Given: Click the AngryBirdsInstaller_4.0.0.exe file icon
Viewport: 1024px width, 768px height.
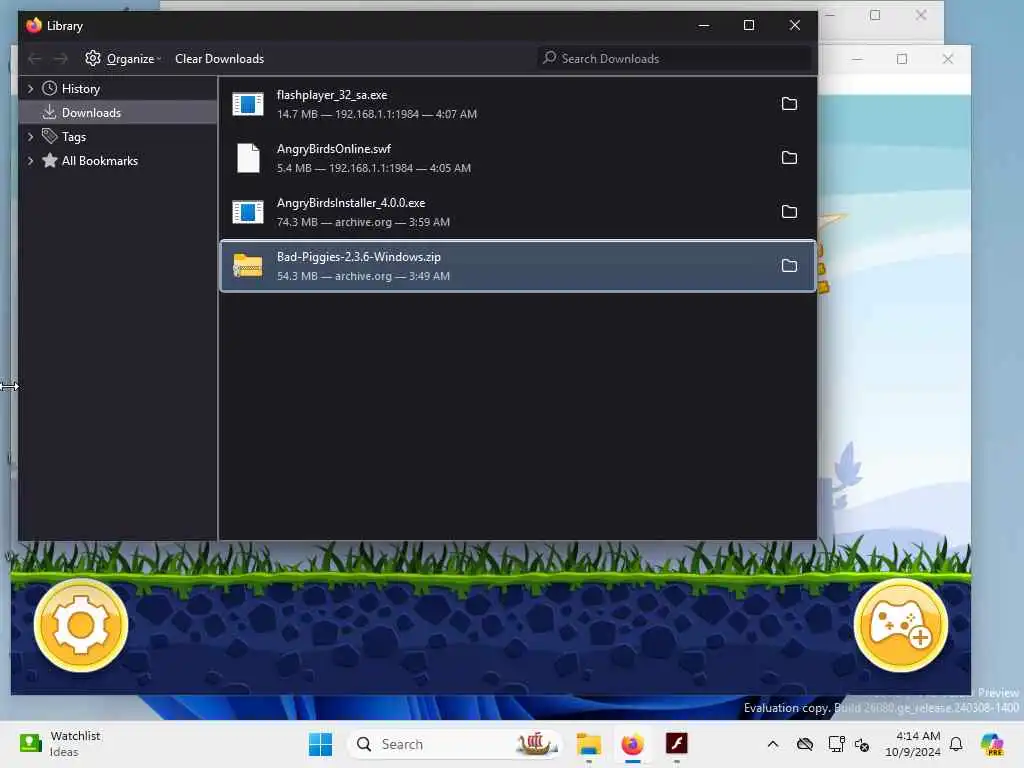Looking at the screenshot, I should point(248,212).
